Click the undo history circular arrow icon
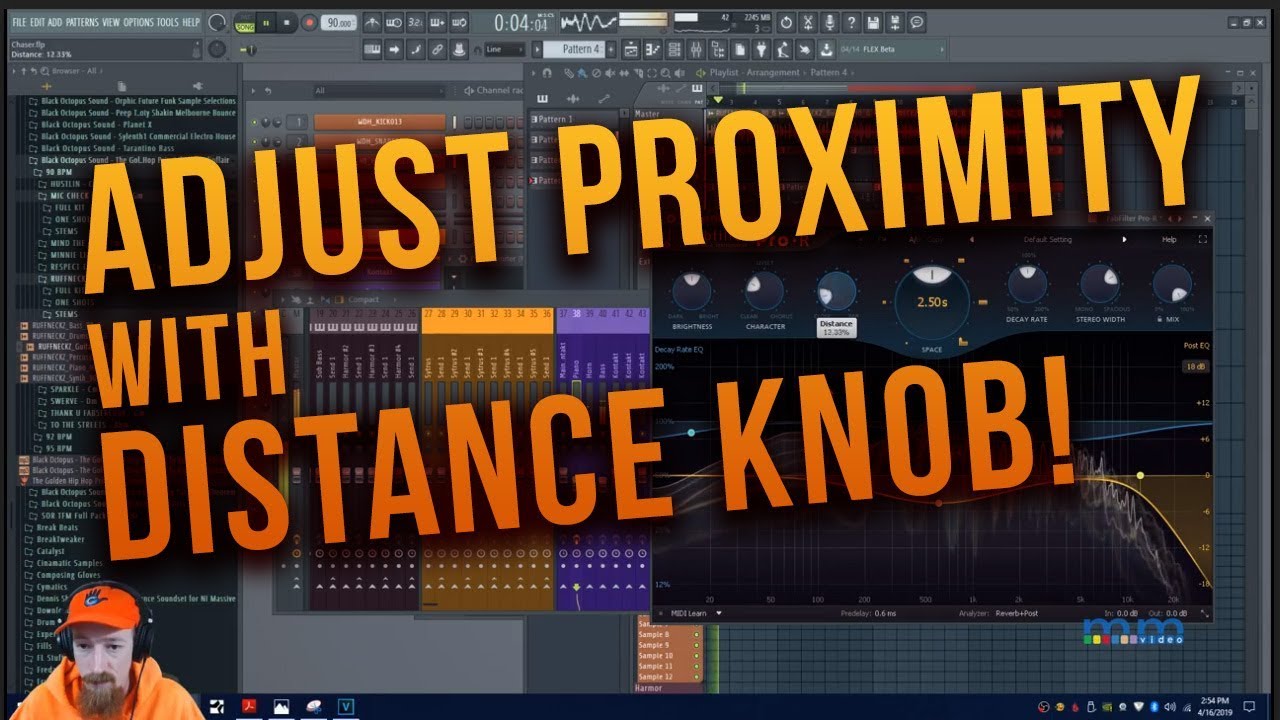1280x720 pixels. coord(786,22)
